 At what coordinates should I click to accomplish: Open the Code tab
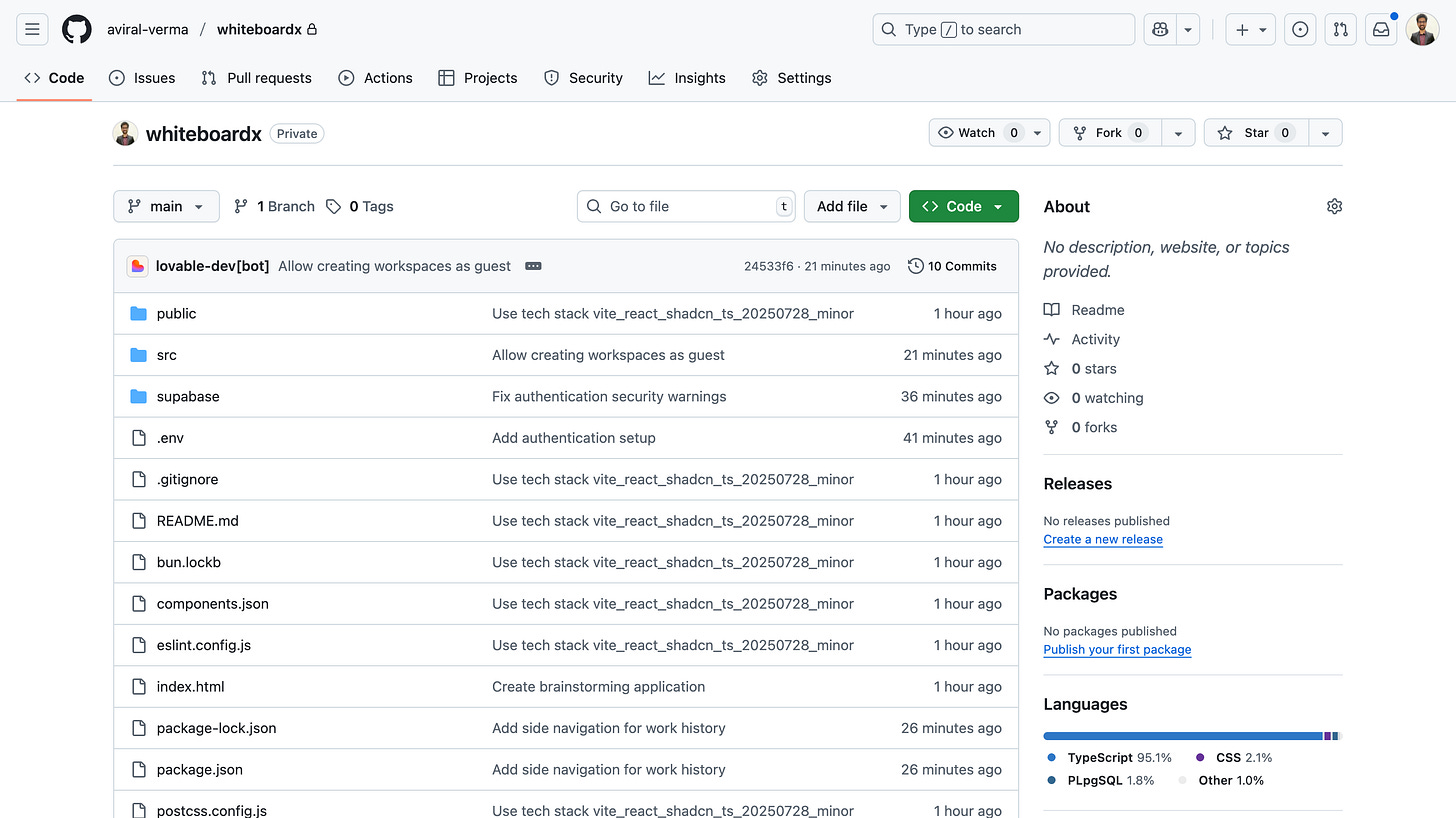coord(55,78)
